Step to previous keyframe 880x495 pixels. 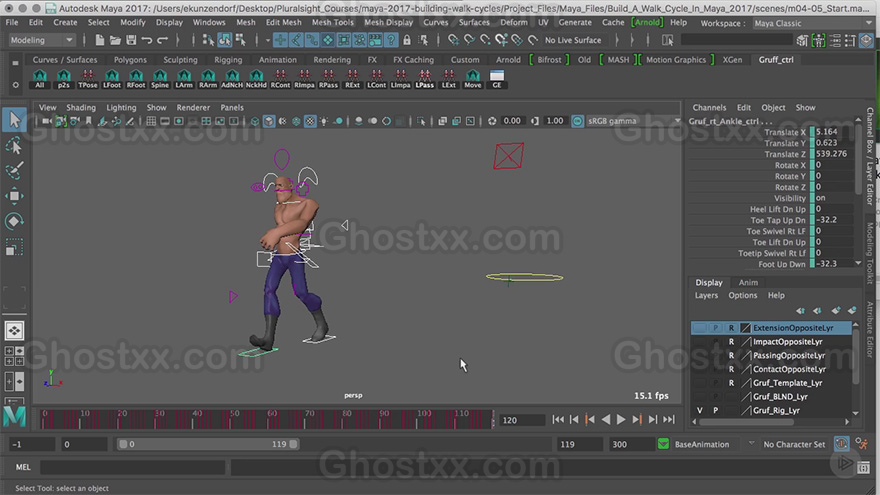[590, 419]
